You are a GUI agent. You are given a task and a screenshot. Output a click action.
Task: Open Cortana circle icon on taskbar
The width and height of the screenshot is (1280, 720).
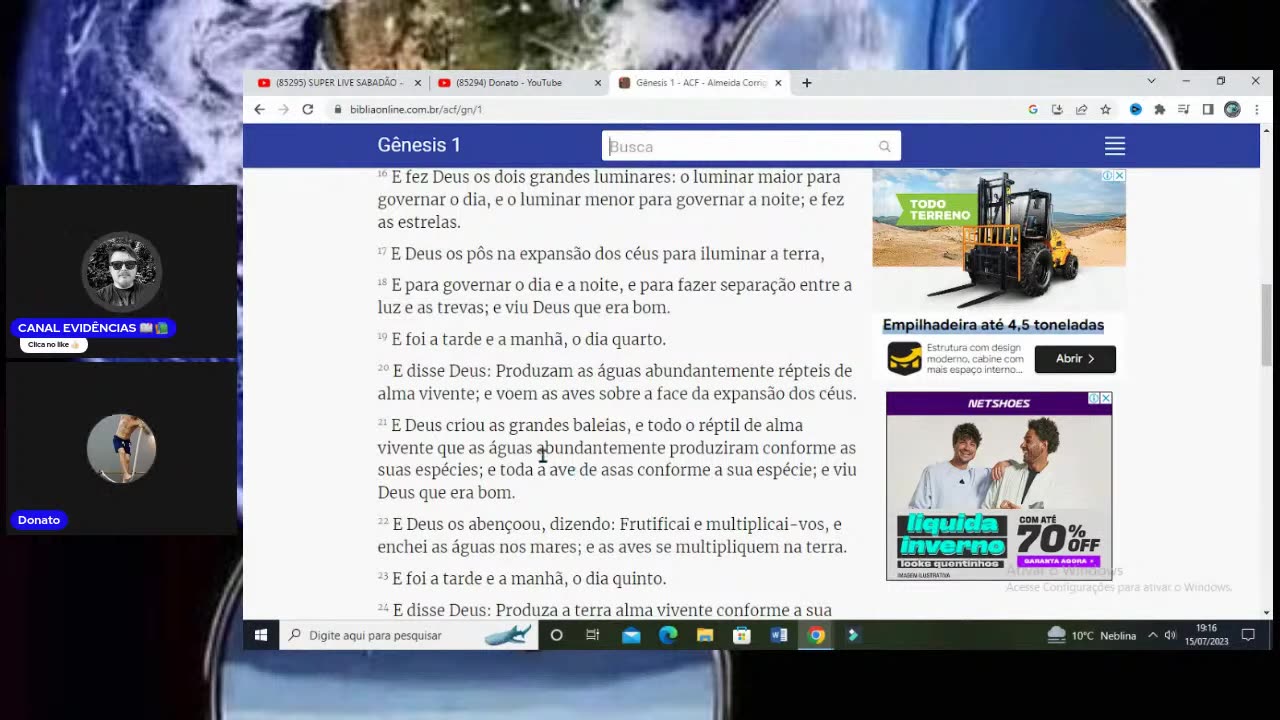pyautogui.click(x=557, y=635)
